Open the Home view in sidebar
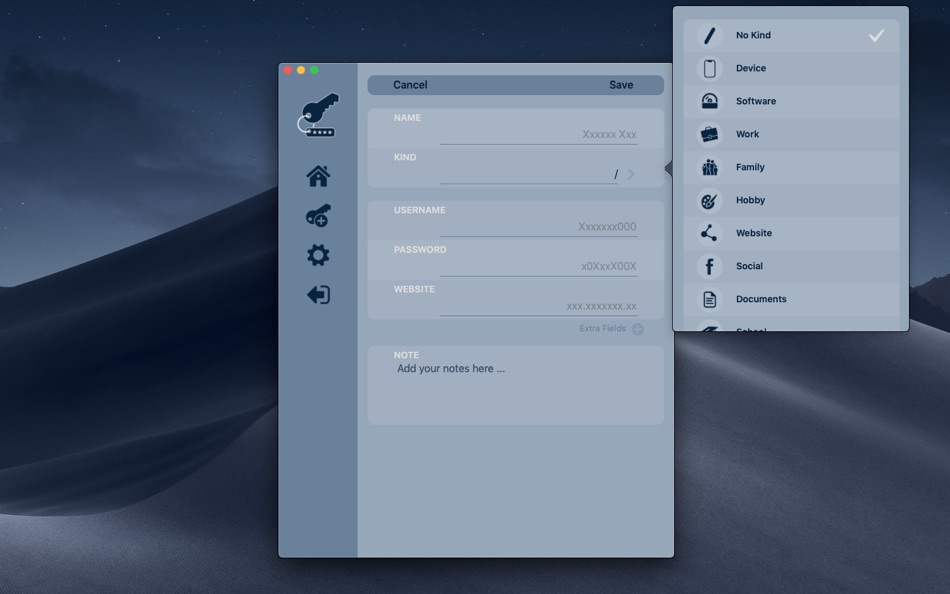Image resolution: width=950 pixels, height=594 pixels. click(318, 176)
